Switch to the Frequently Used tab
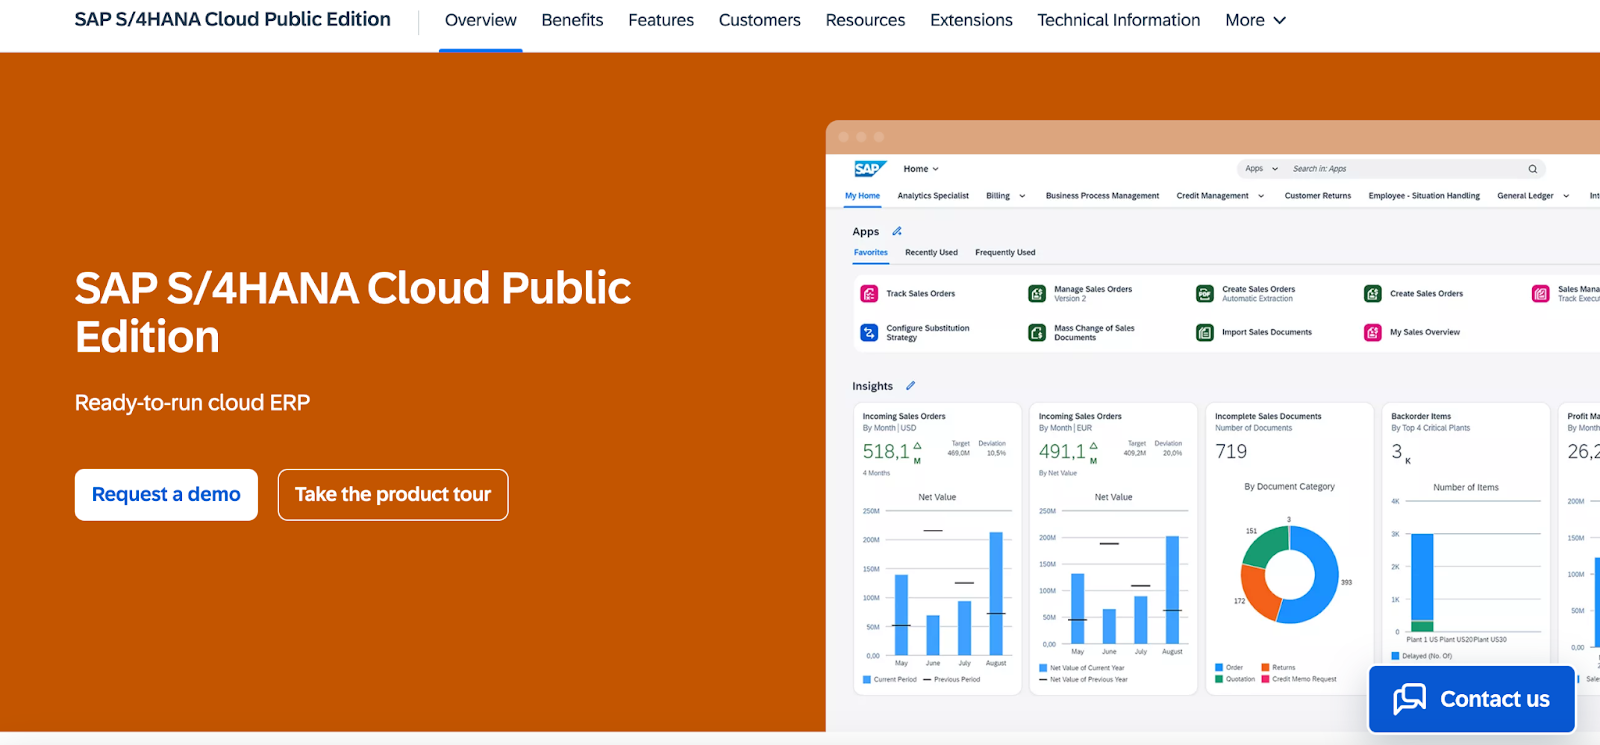This screenshot has height=745, width=1600. click(x=1005, y=253)
